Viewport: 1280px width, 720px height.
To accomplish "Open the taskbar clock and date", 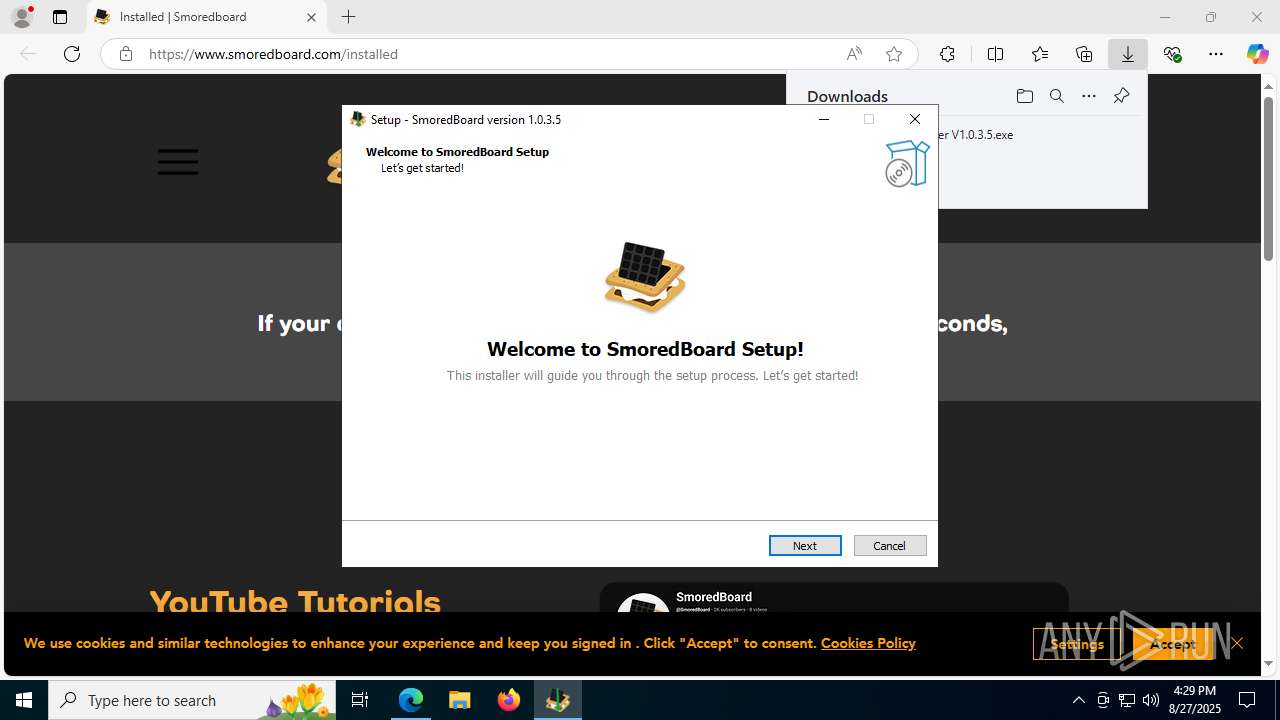I will (1194, 700).
